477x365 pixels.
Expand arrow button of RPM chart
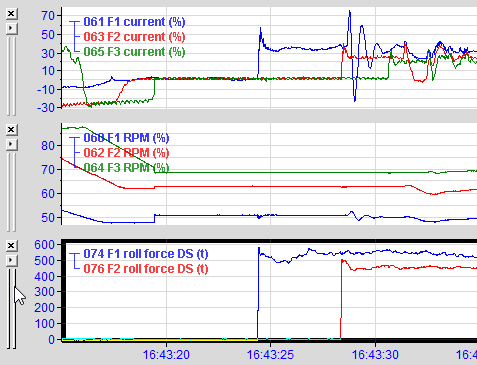(x=11, y=144)
